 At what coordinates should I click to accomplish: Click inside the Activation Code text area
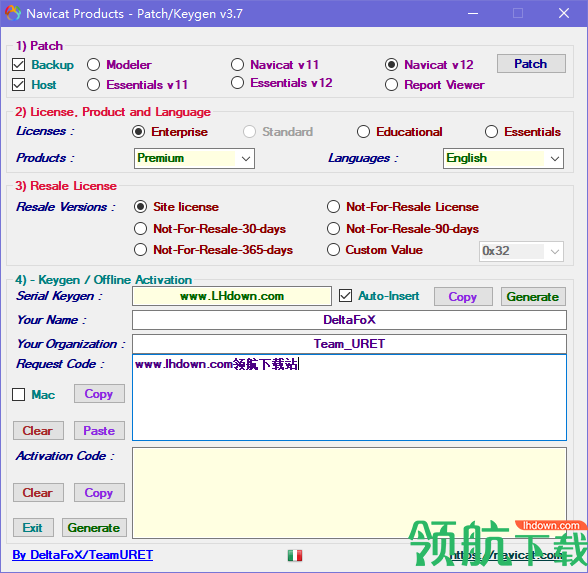coord(349,493)
